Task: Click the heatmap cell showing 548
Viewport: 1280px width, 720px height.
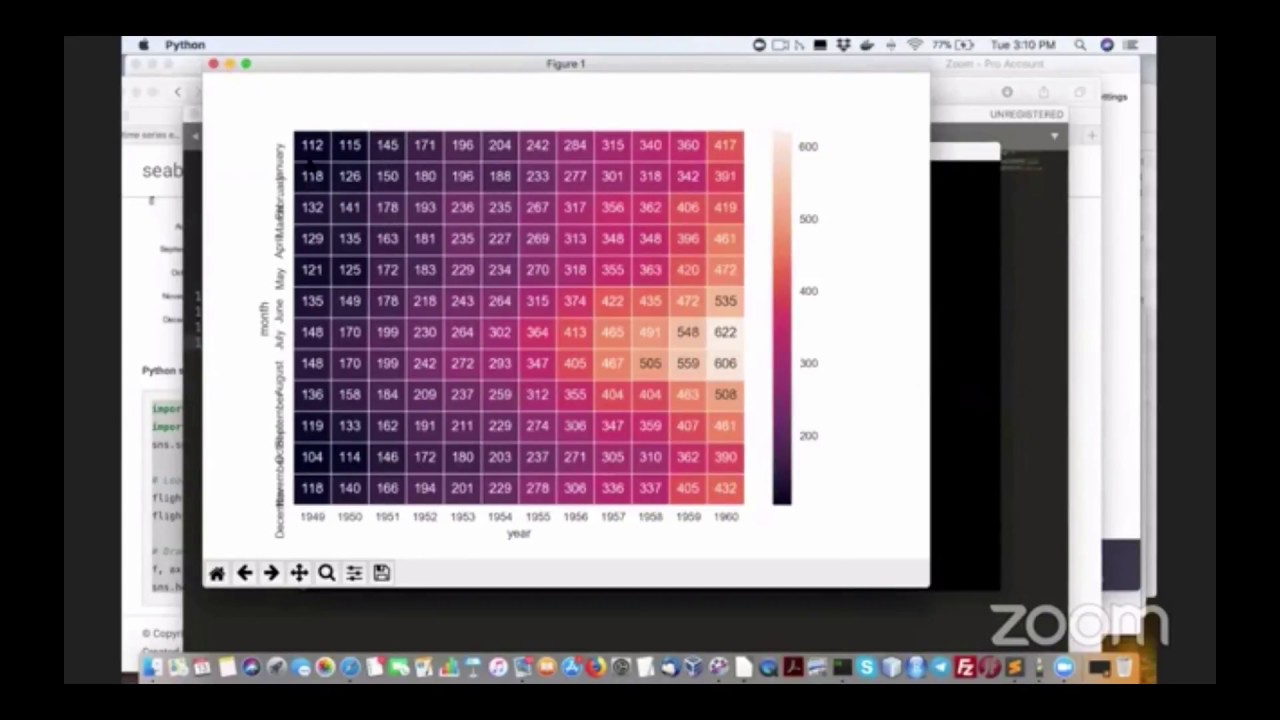Action: coord(688,332)
